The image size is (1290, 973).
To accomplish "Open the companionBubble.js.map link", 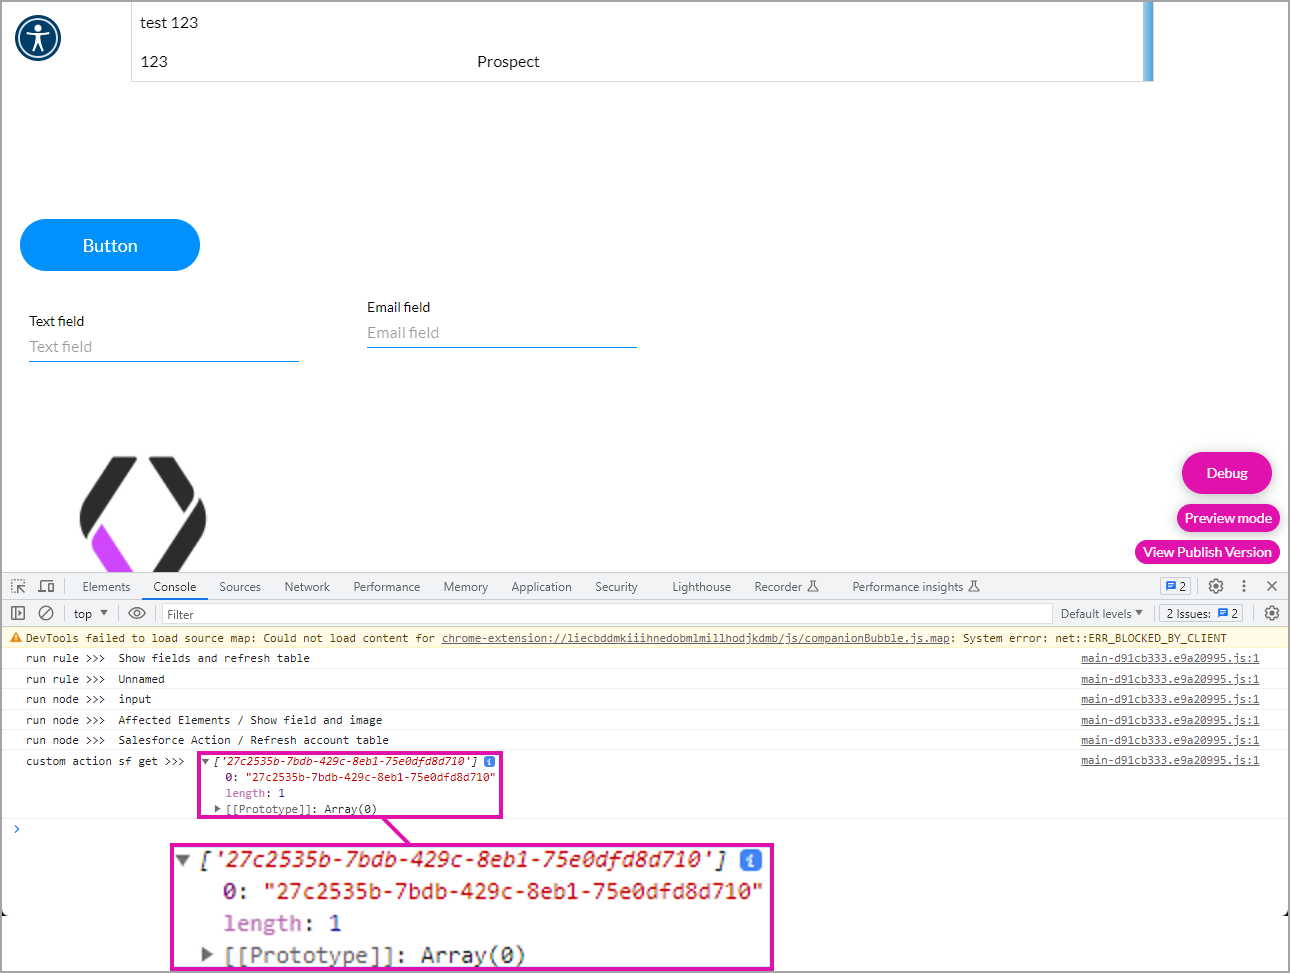I will (696, 638).
